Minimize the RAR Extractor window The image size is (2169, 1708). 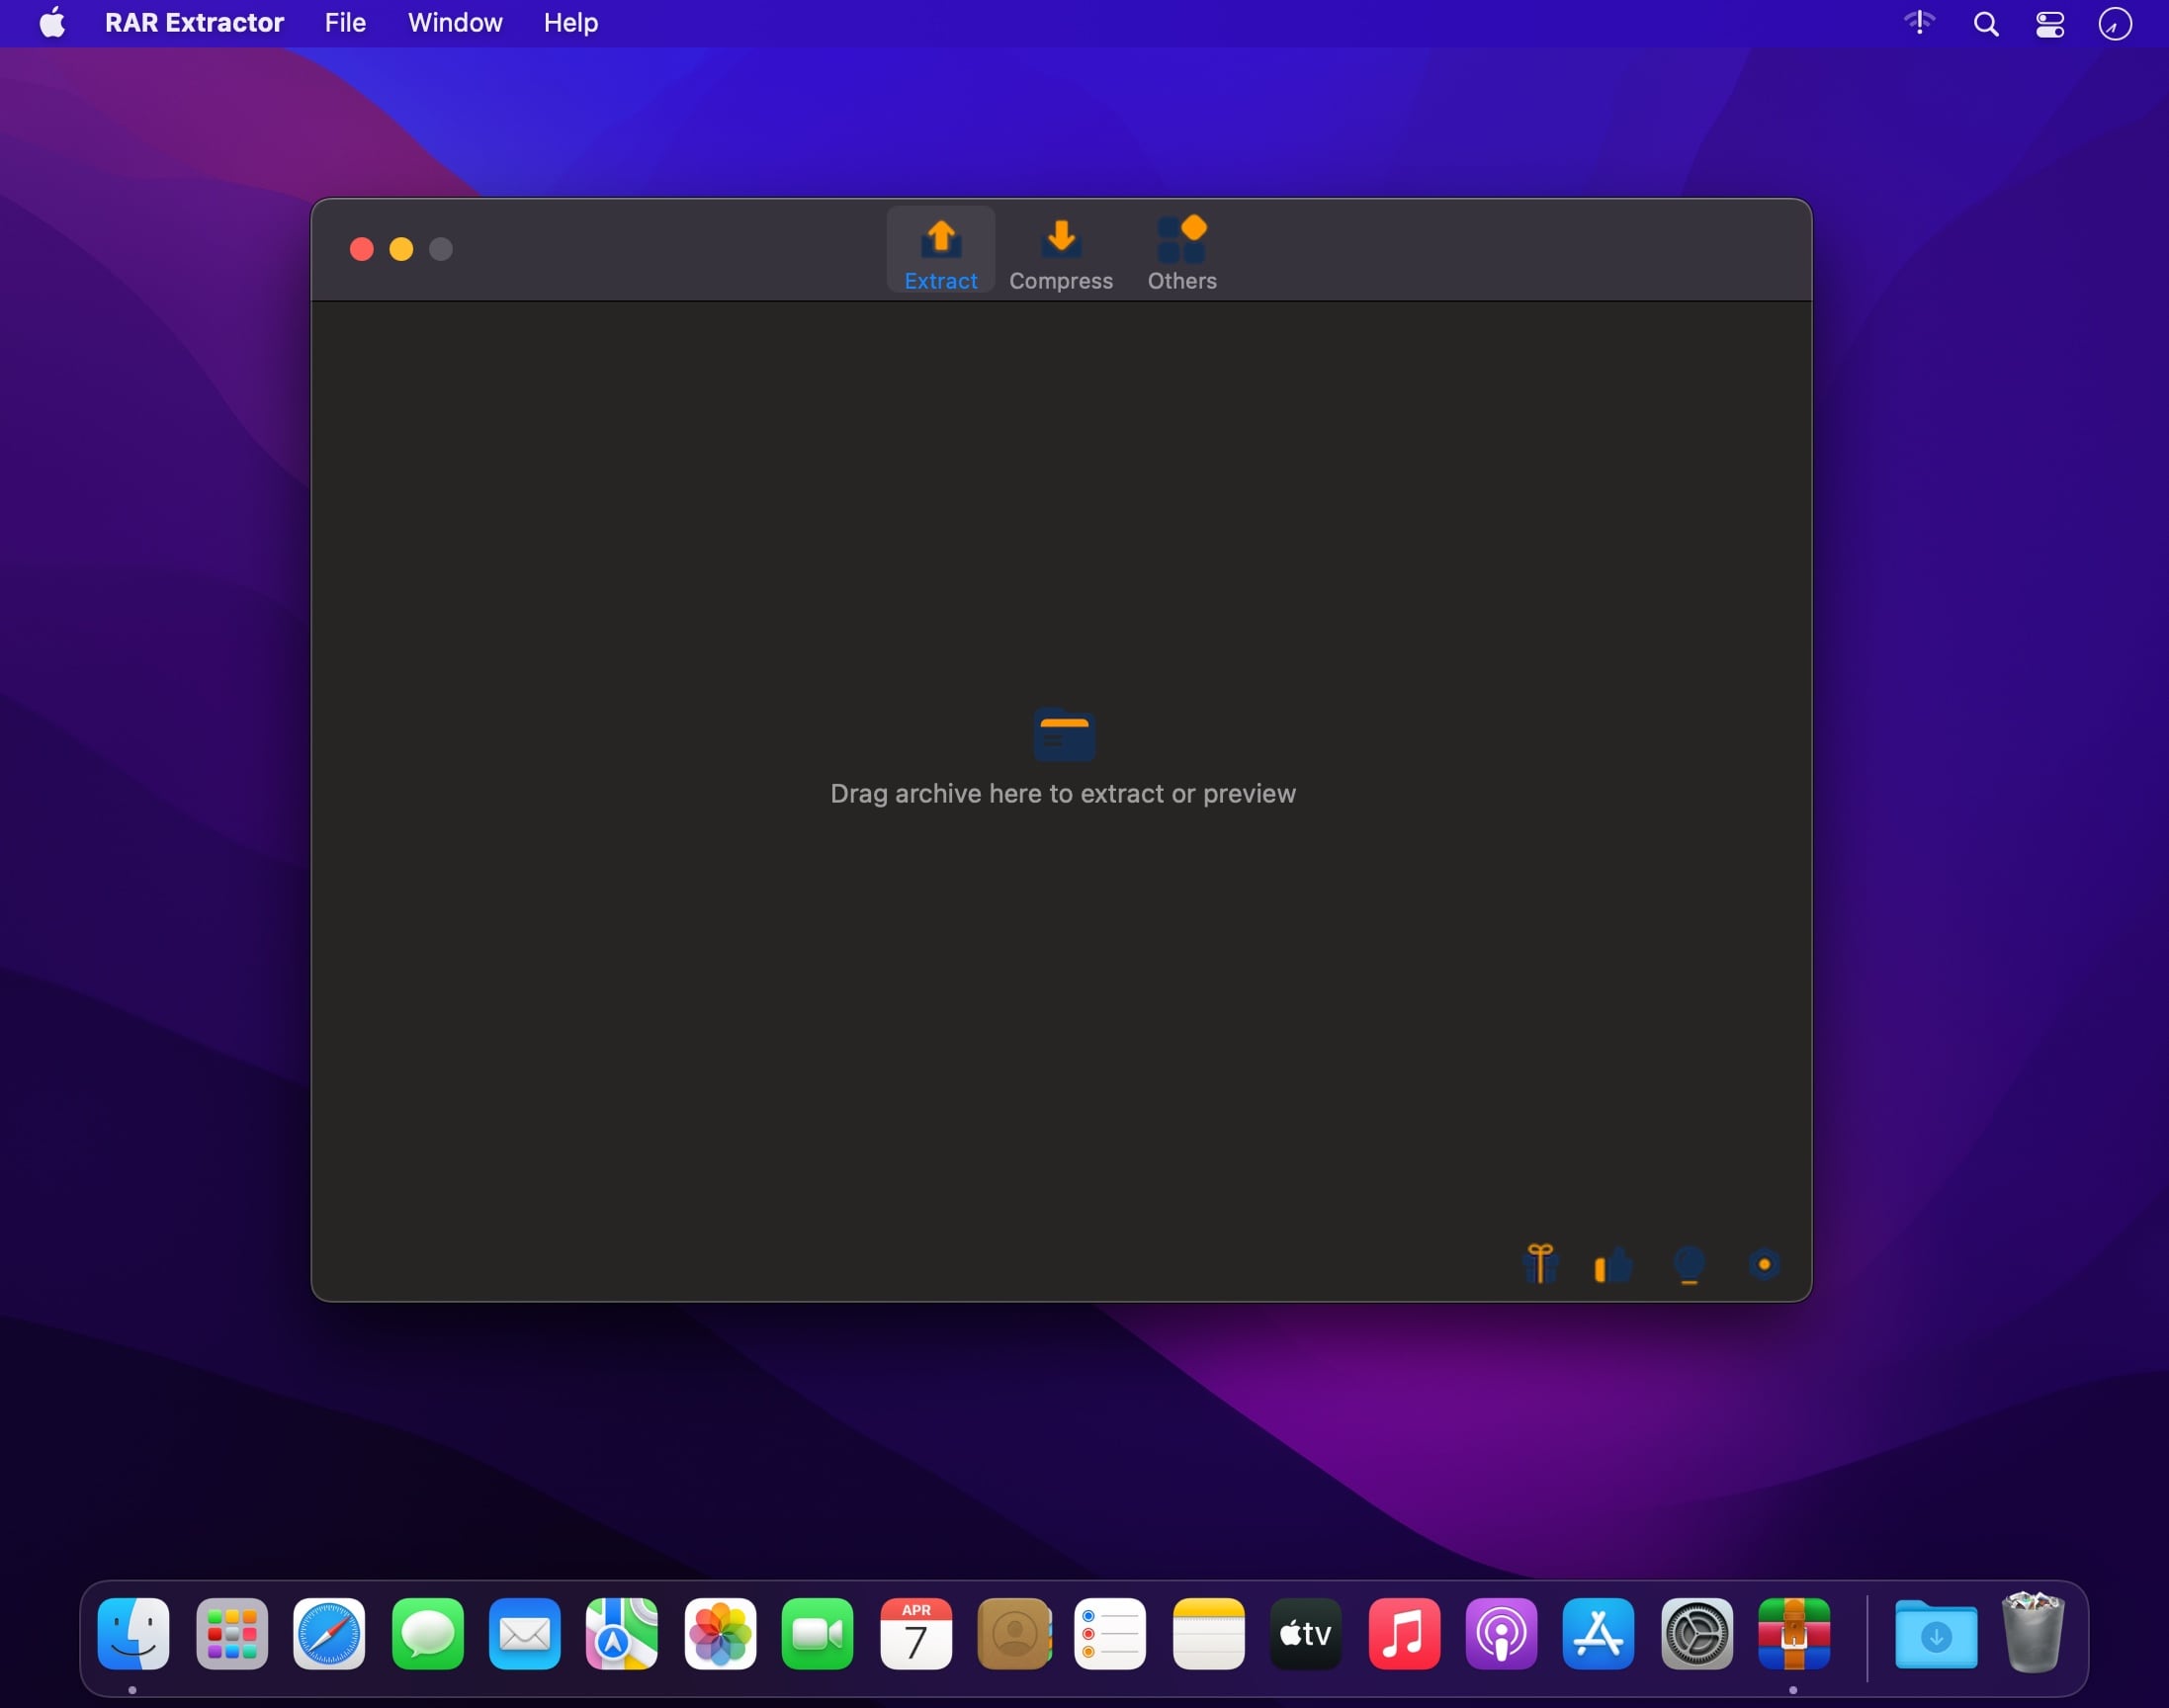coord(401,249)
